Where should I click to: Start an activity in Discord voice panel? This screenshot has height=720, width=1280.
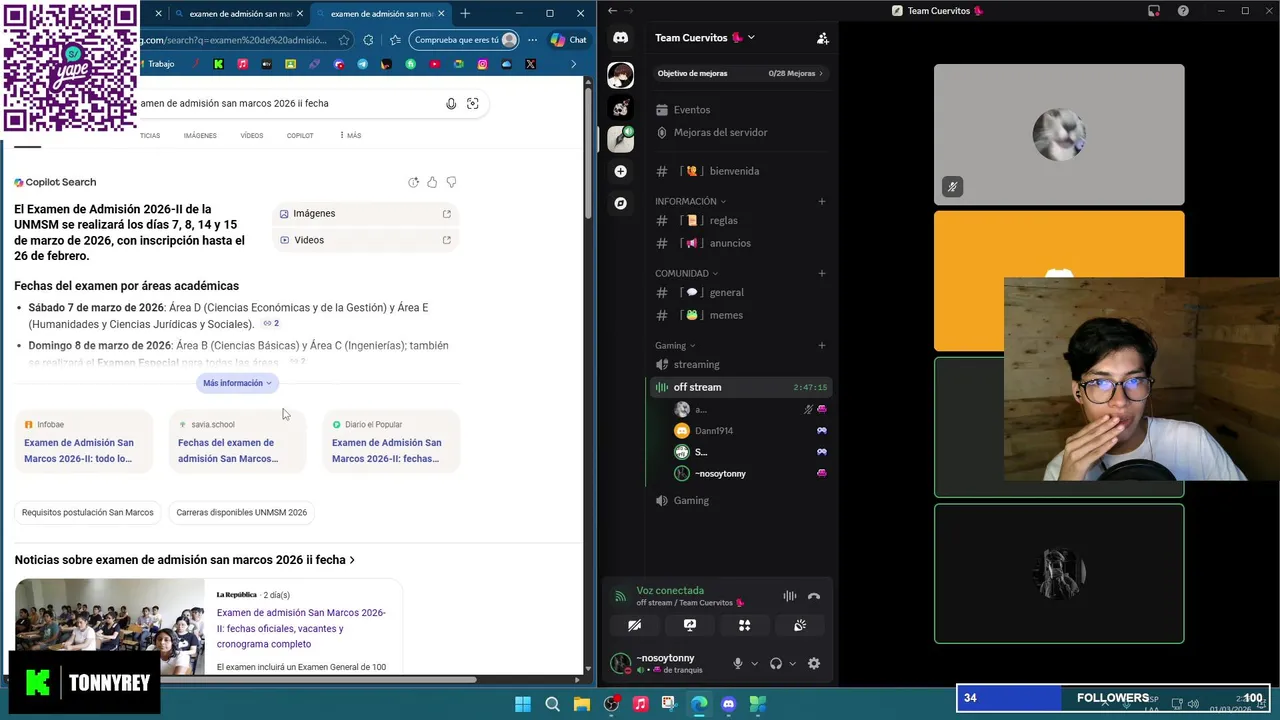[x=744, y=625]
